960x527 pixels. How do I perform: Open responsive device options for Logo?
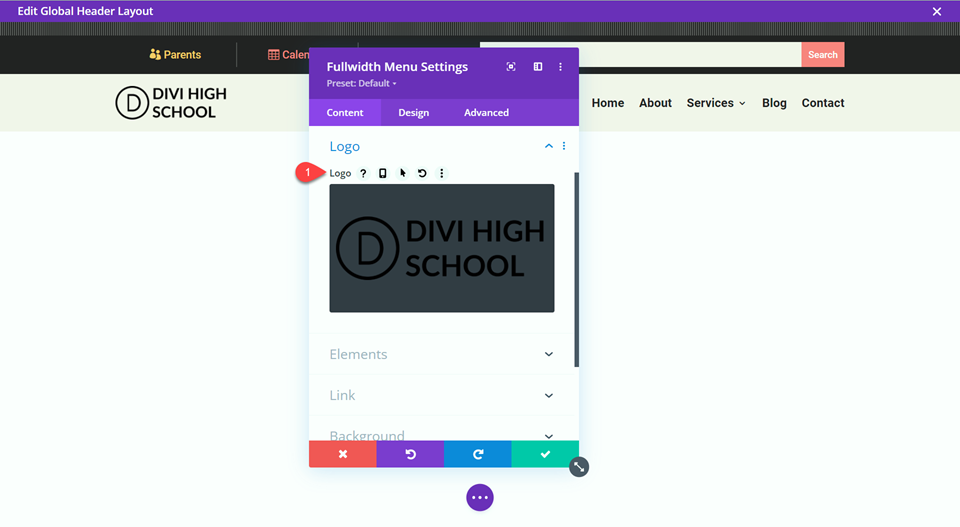coord(383,173)
